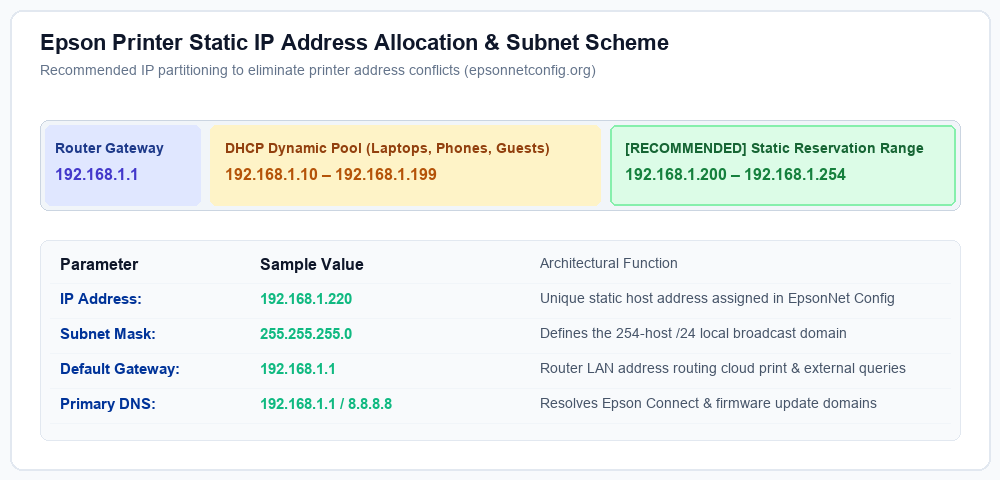Select the Router Gateway card
Image resolution: width=1000 pixels, height=480 pixels.
tap(123, 165)
